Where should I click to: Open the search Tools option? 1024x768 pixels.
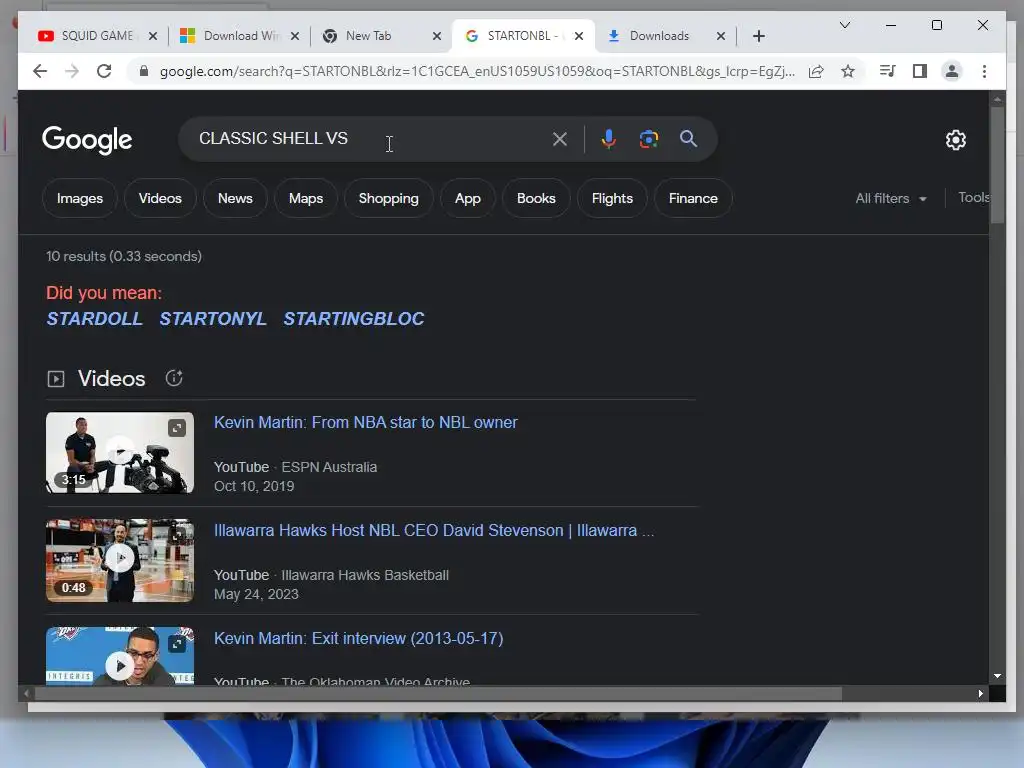pyautogui.click(x=973, y=197)
